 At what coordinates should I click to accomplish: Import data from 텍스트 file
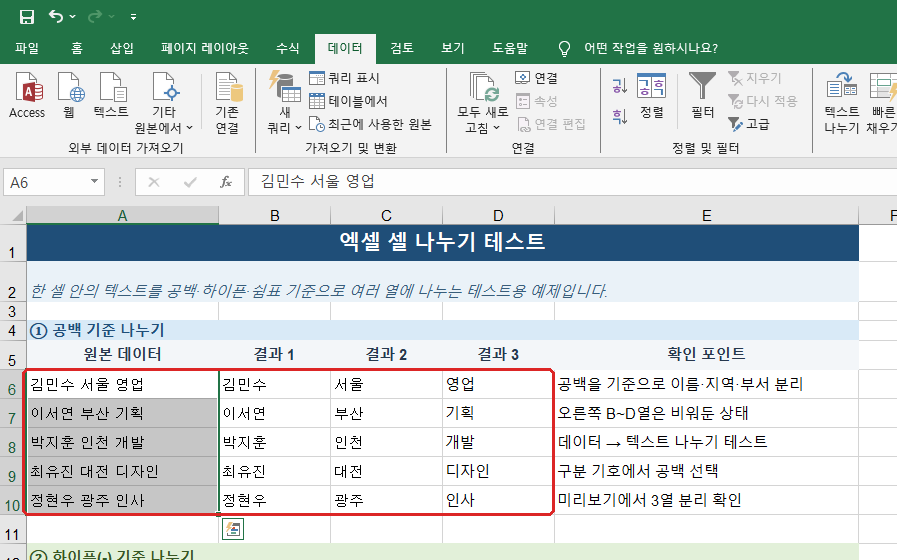click(x=111, y=95)
